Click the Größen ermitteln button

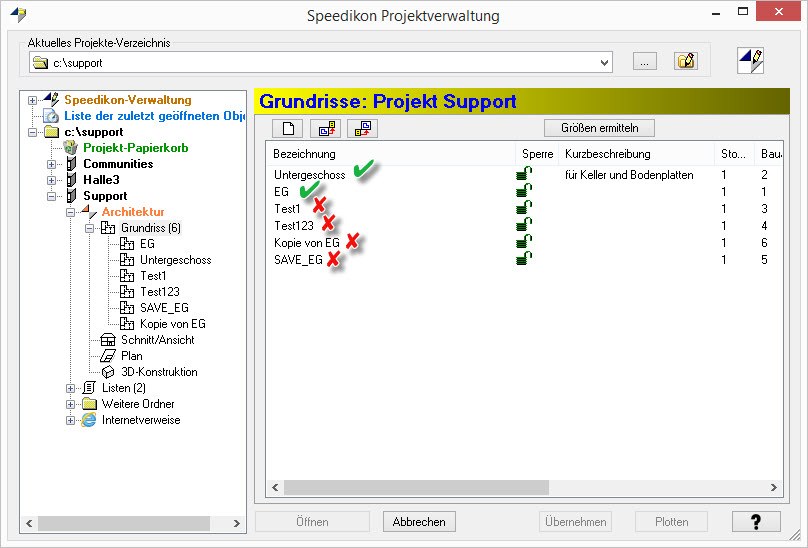point(599,128)
